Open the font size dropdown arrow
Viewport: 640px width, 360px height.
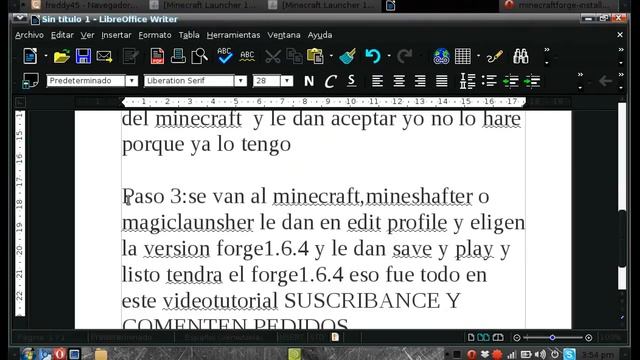(x=287, y=81)
